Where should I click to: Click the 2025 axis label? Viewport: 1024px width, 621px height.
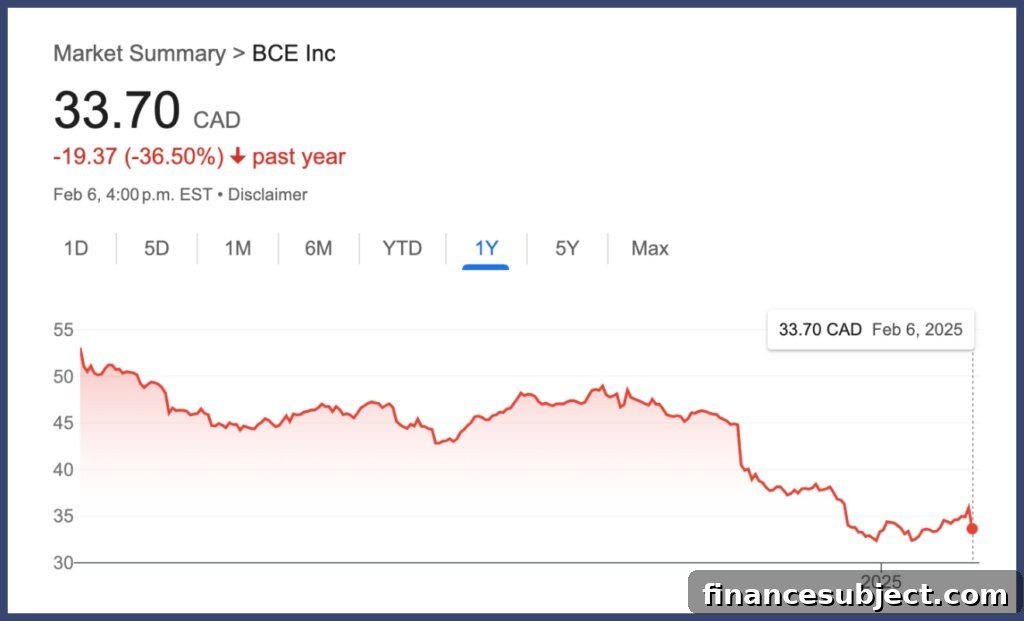point(881,581)
